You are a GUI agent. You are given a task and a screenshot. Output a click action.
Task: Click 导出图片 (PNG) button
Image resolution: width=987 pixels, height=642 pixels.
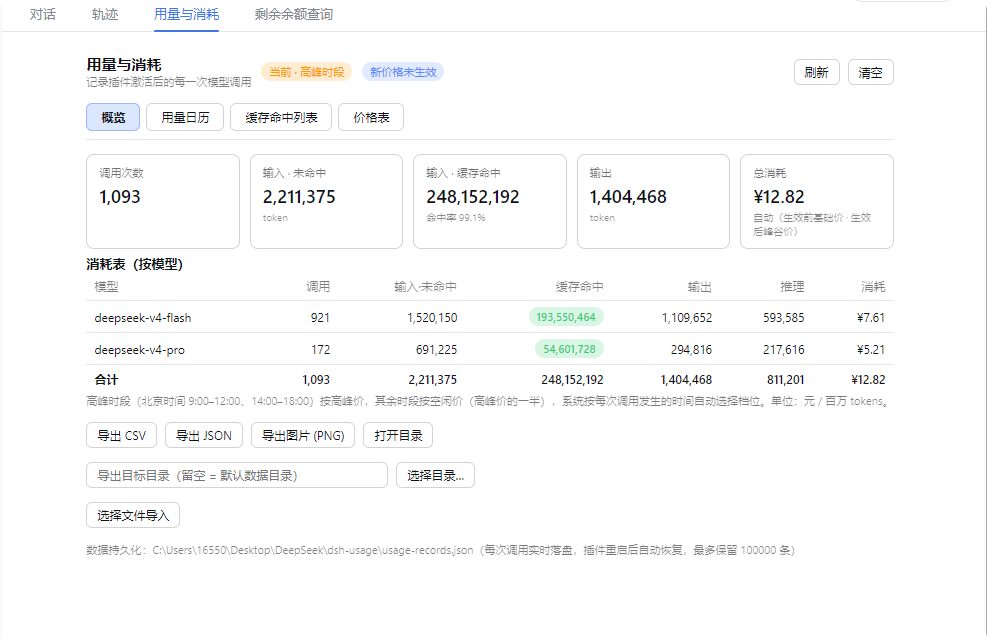pos(303,436)
